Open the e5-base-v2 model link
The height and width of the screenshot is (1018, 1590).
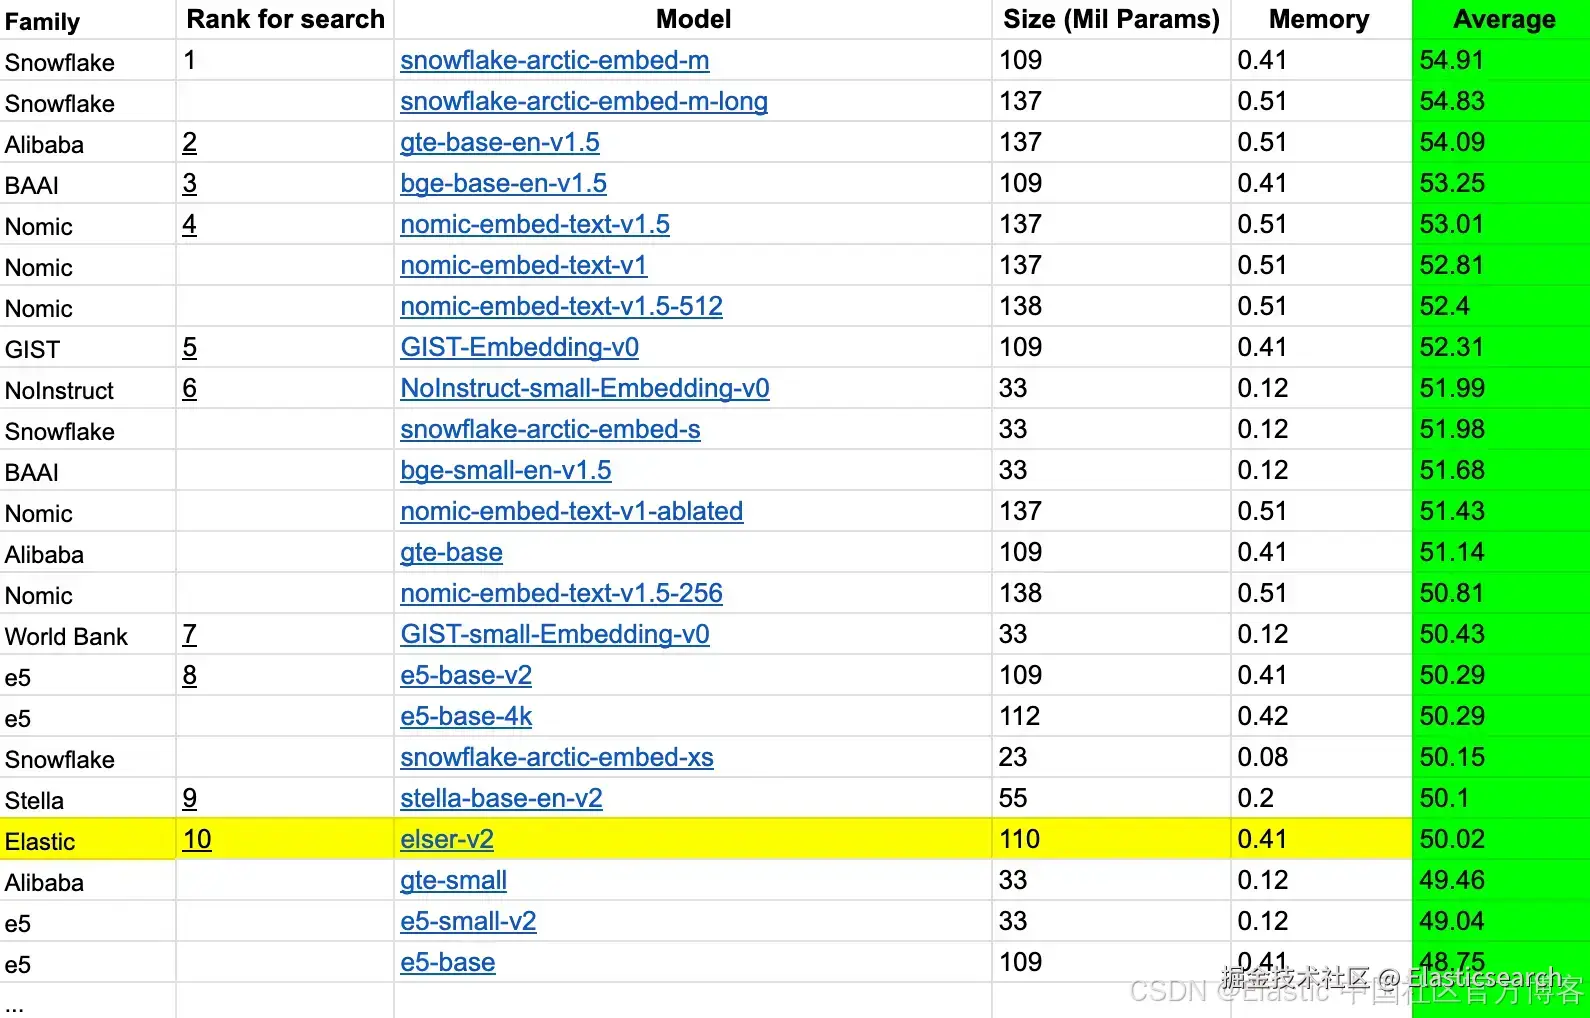tap(466, 676)
